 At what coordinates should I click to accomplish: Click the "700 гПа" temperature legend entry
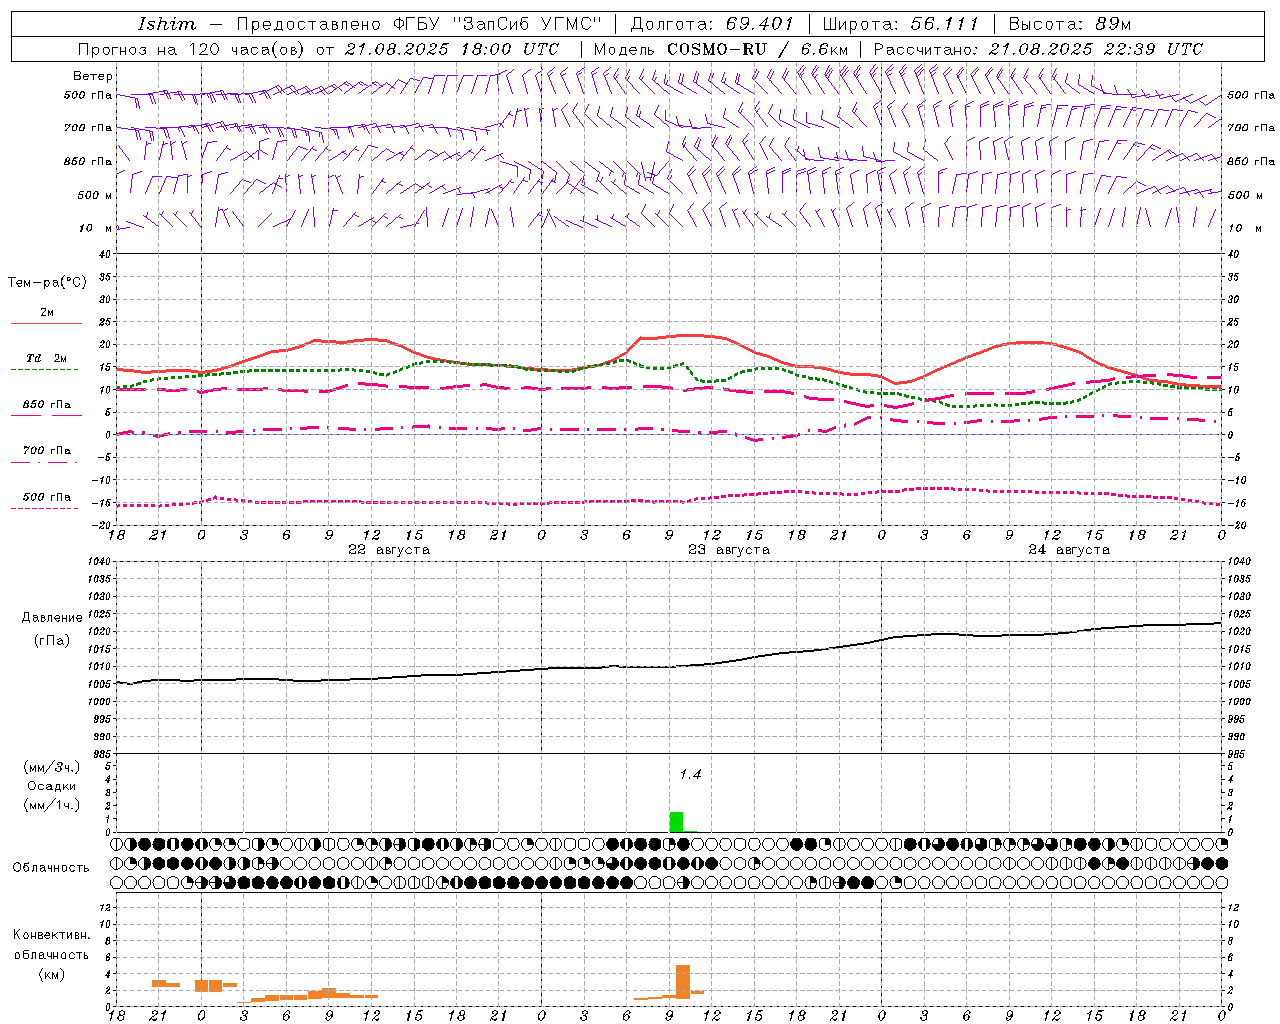click(x=46, y=455)
